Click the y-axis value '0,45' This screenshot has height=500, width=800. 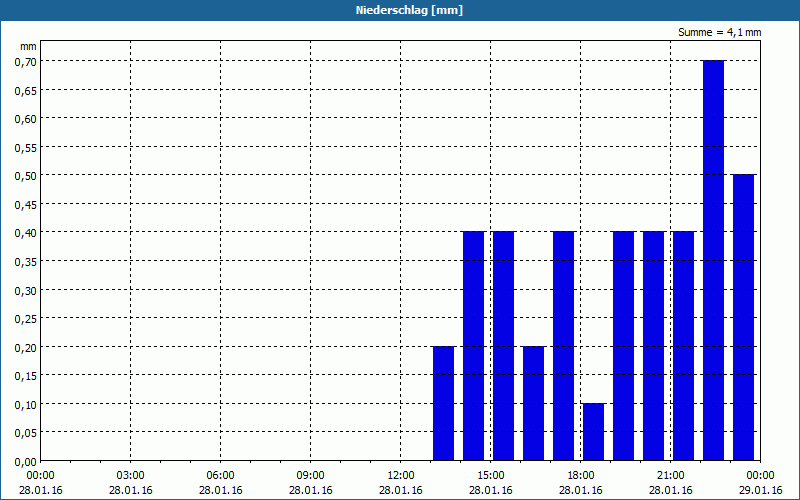point(25,204)
